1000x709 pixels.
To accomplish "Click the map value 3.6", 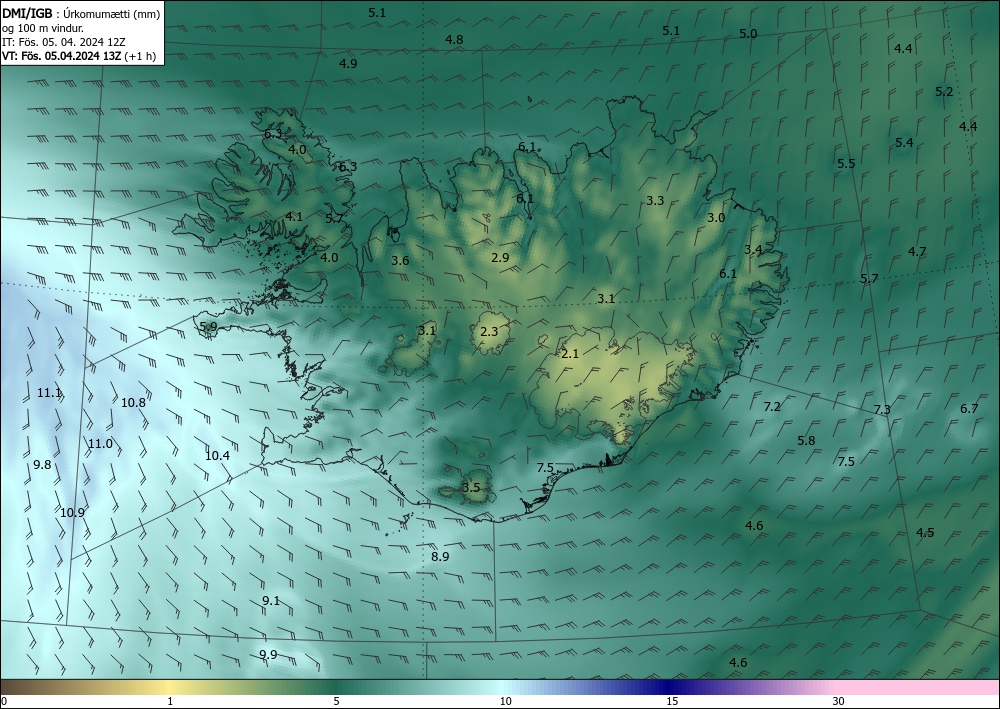I will [x=400, y=260].
